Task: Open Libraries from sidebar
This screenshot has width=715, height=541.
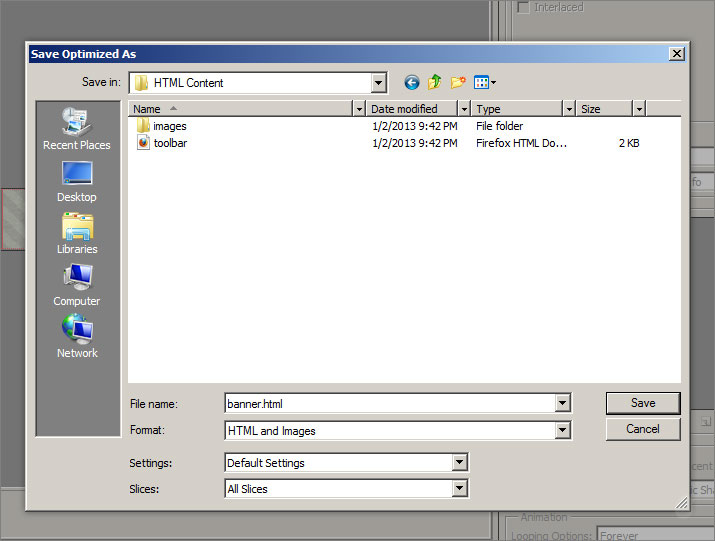Action: [x=77, y=234]
